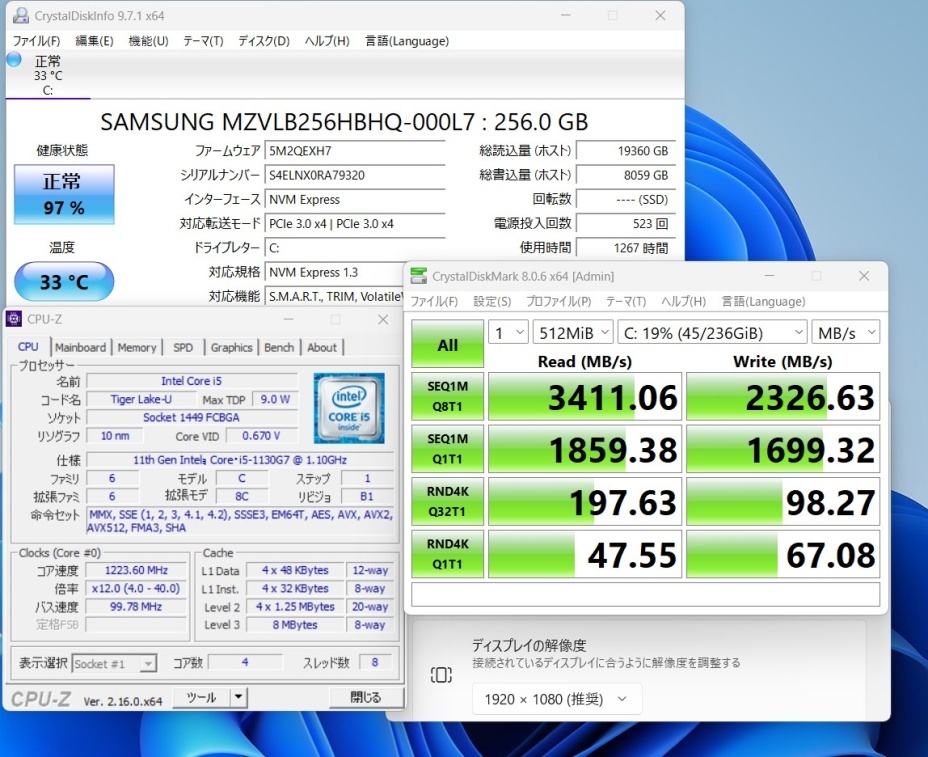Open テーマ(T) menu in CrystalDiskMark
The height and width of the screenshot is (757, 928).
pyautogui.click(x=626, y=301)
